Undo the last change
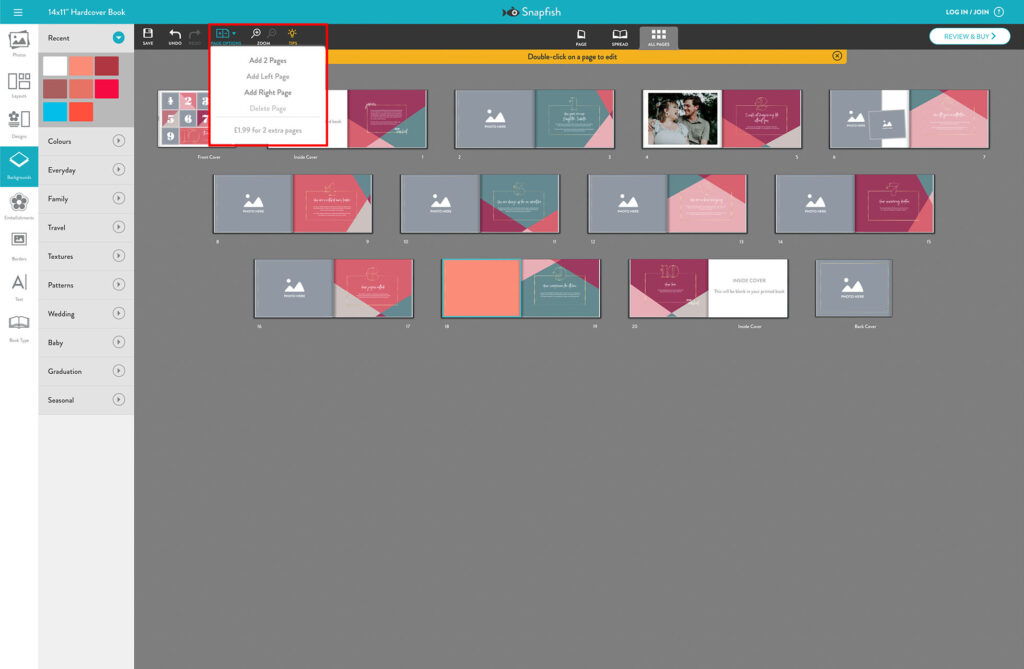The height and width of the screenshot is (669, 1024). coord(174,36)
